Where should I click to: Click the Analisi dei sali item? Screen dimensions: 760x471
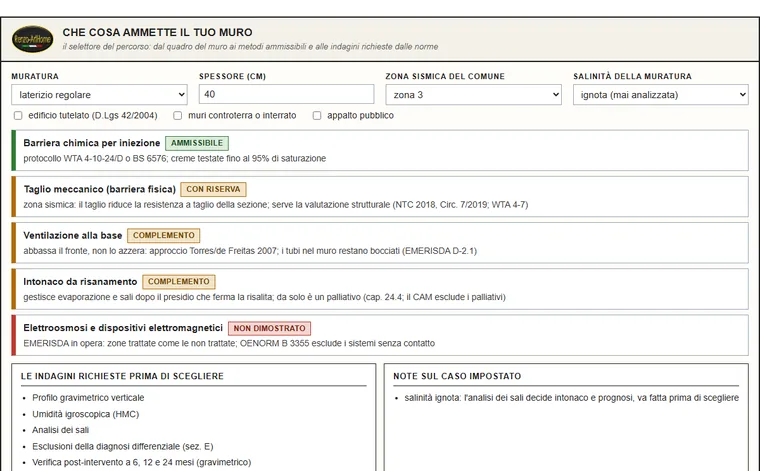pos(61,430)
